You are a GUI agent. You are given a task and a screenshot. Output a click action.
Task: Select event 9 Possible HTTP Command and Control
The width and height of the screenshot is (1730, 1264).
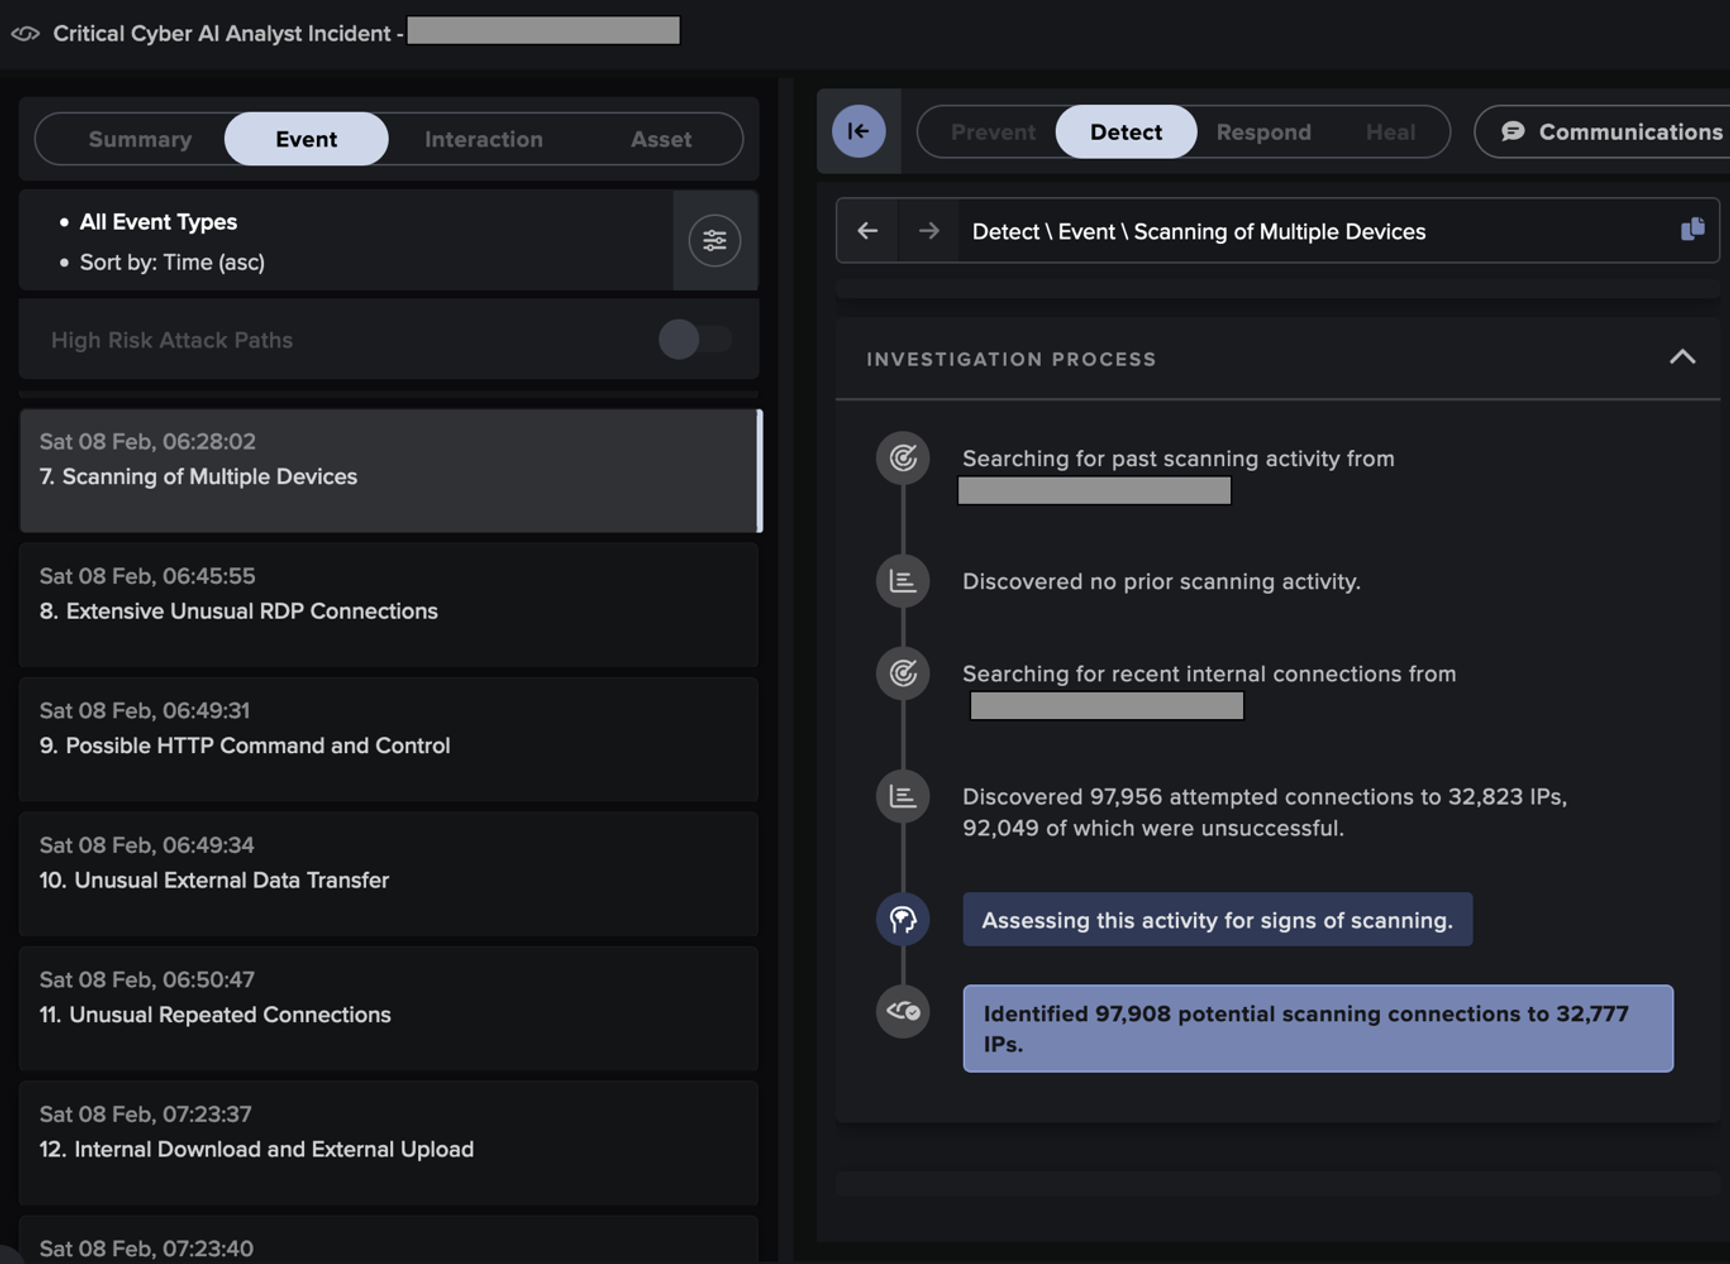tap(389, 739)
